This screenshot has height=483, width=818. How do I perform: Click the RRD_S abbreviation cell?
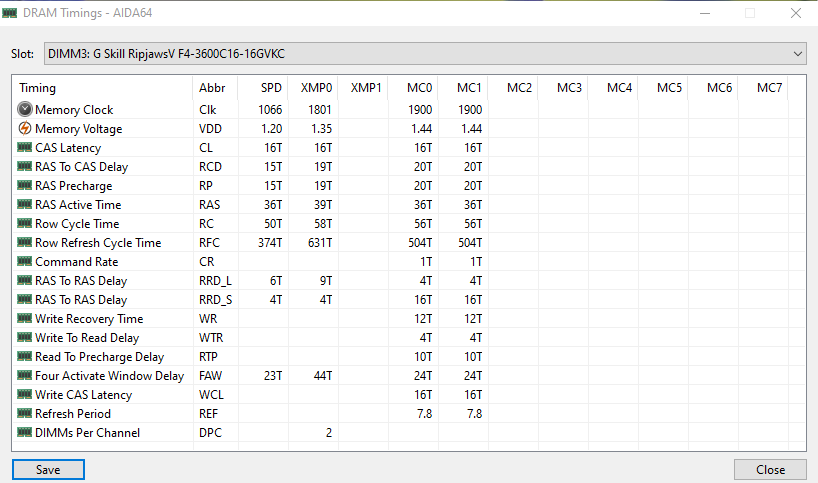coord(215,300)
